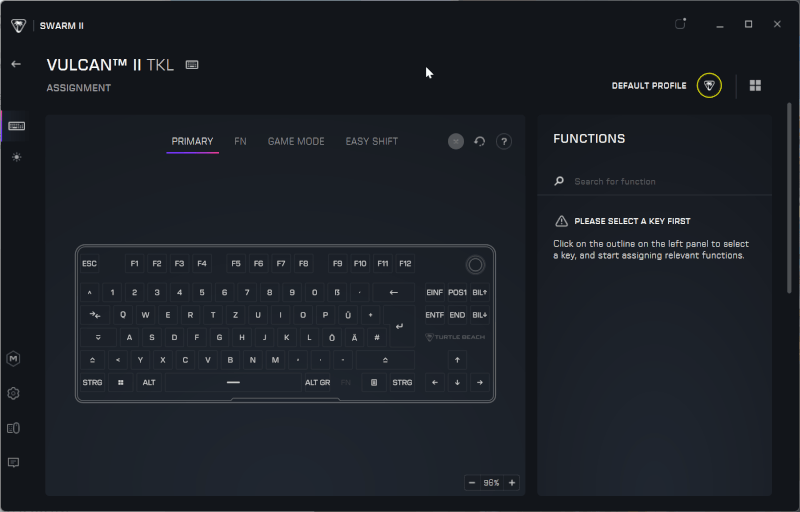Click the right panel scrollbar
The width and height of the screenshot is (800, 512).
click(789, 198)
